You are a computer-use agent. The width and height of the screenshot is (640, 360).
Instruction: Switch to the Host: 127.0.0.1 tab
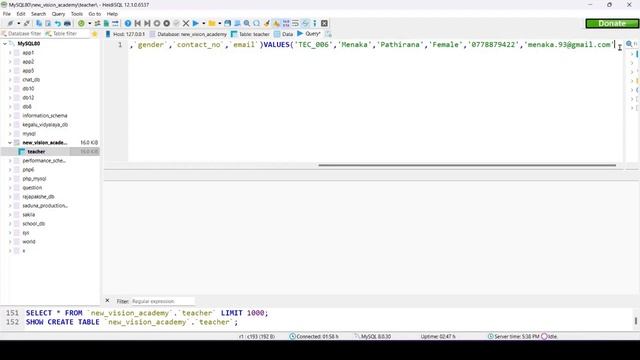pos(125,34)
